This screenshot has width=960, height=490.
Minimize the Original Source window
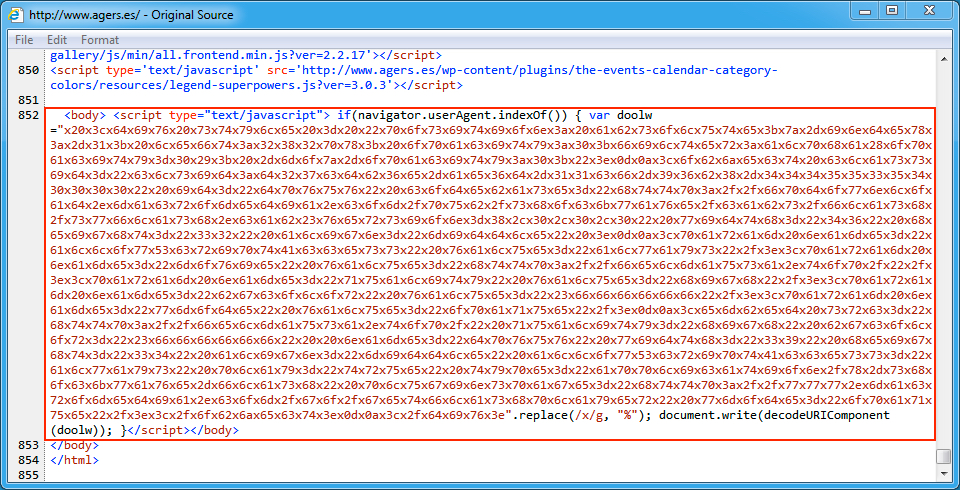tap(864, 10)
